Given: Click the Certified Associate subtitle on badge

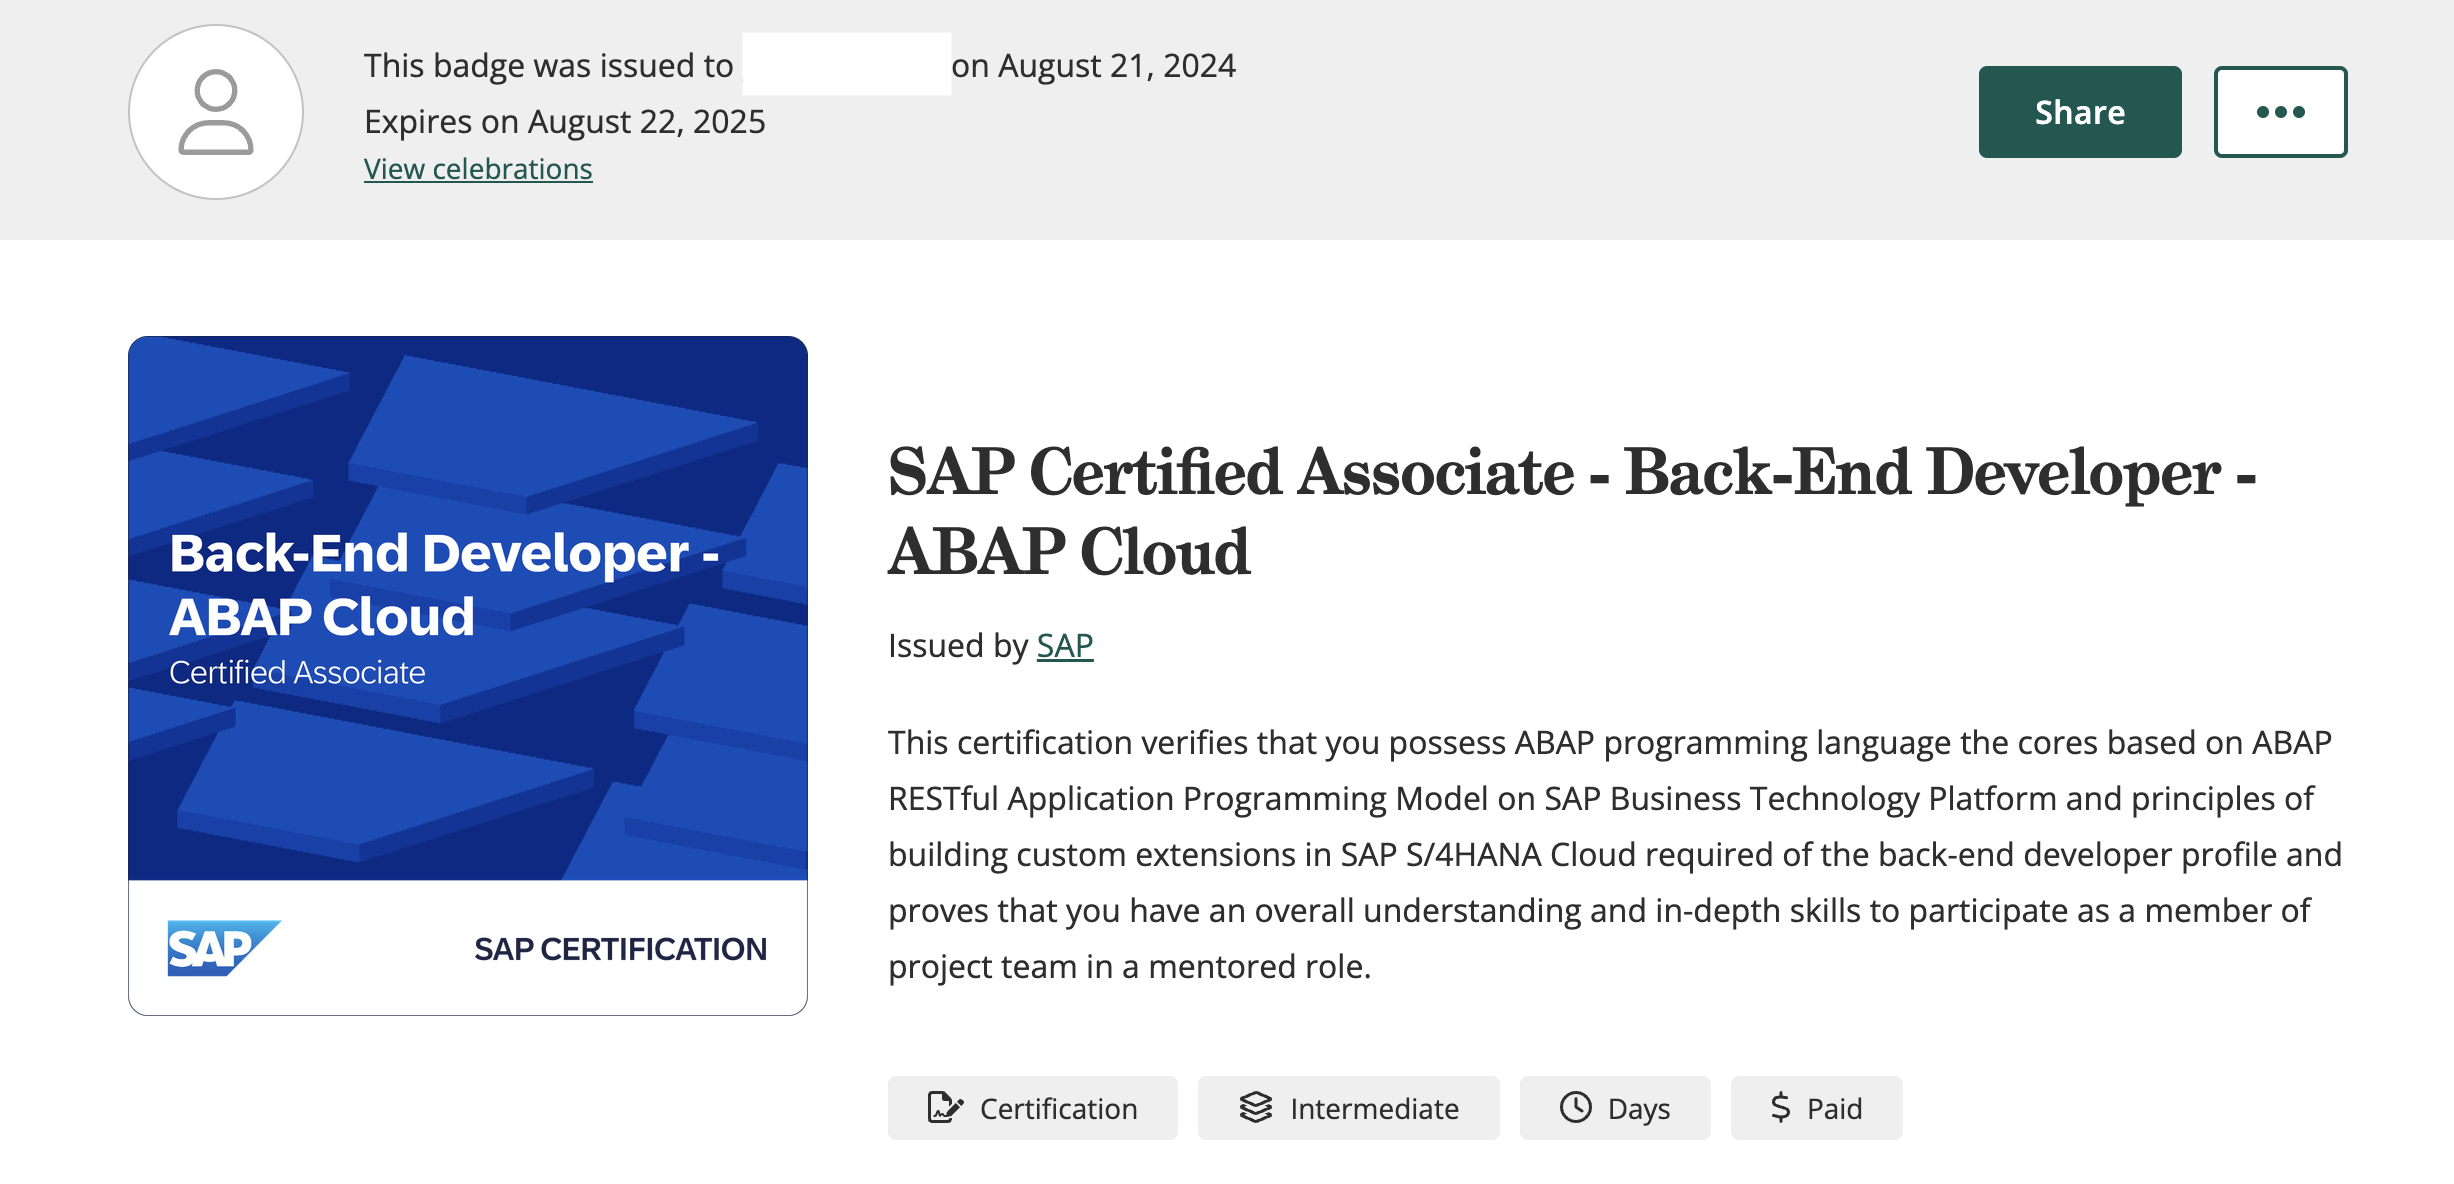Looking at the screenshot, I should (297, 673).
